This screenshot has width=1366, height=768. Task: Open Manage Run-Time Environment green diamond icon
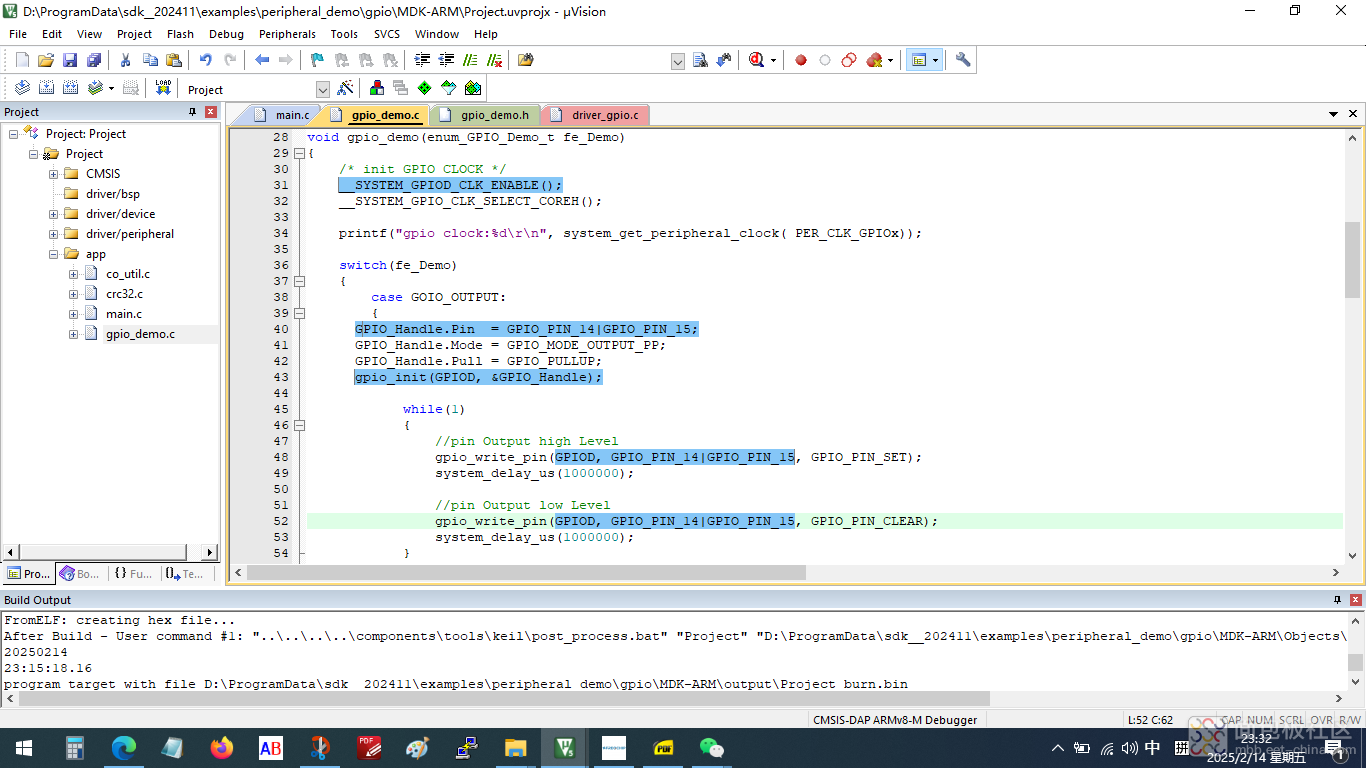tap(425, 88)
